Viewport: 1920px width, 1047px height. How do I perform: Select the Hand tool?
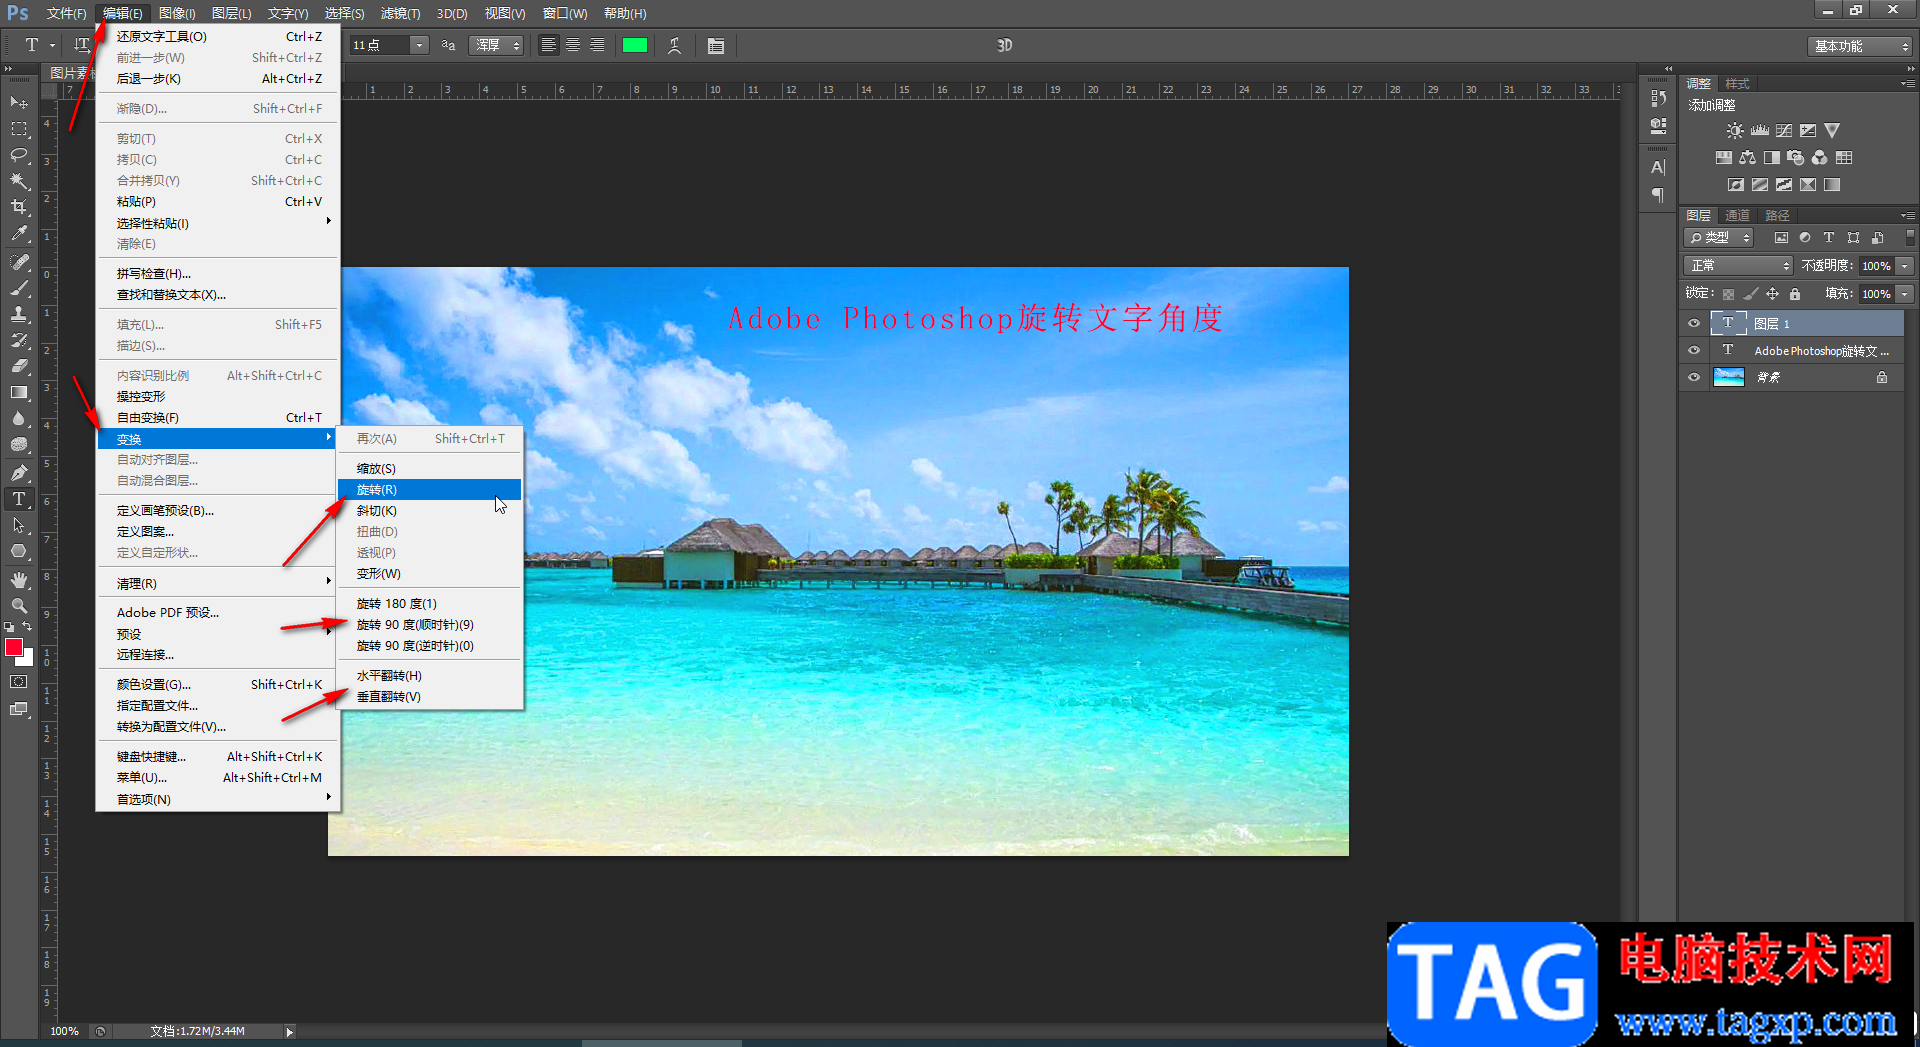tap(19, 580)
